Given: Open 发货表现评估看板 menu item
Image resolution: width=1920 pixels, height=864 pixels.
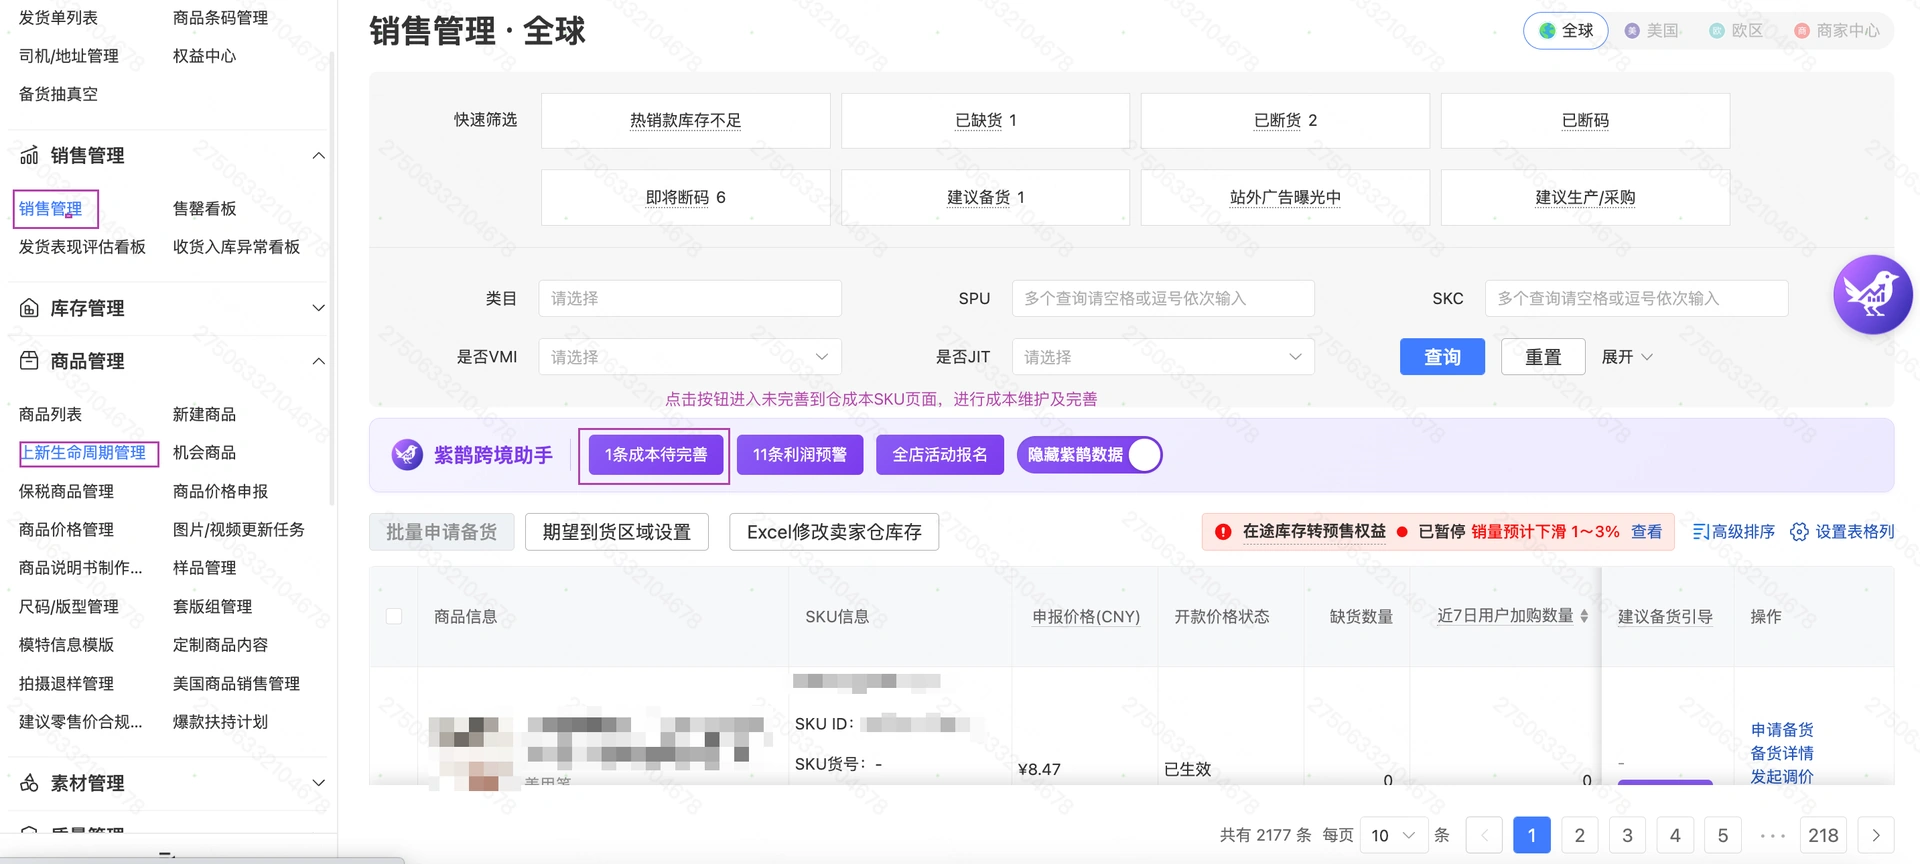Looking at the screenshot, I should (83, 247).
